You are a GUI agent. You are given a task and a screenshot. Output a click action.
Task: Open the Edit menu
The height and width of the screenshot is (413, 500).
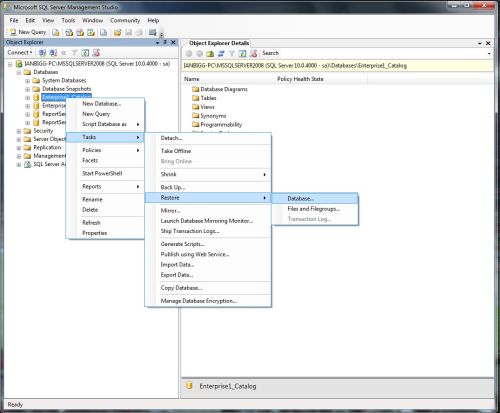point(30,20)
